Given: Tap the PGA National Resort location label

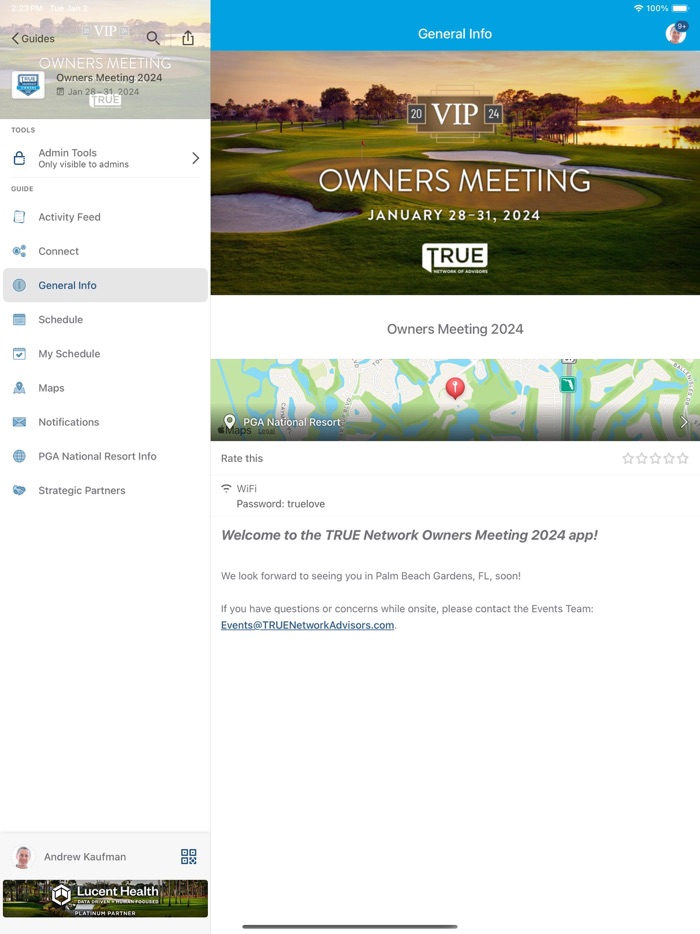Looking at the screenshot, I should coord(291,422).
